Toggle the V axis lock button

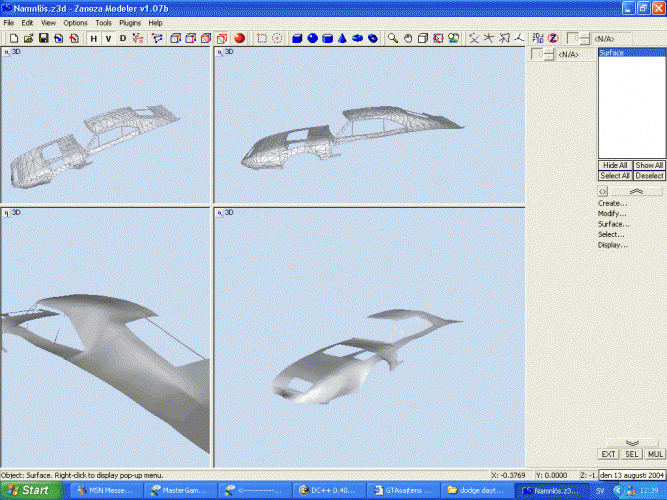pyautogui.click(x=108, y=38)
